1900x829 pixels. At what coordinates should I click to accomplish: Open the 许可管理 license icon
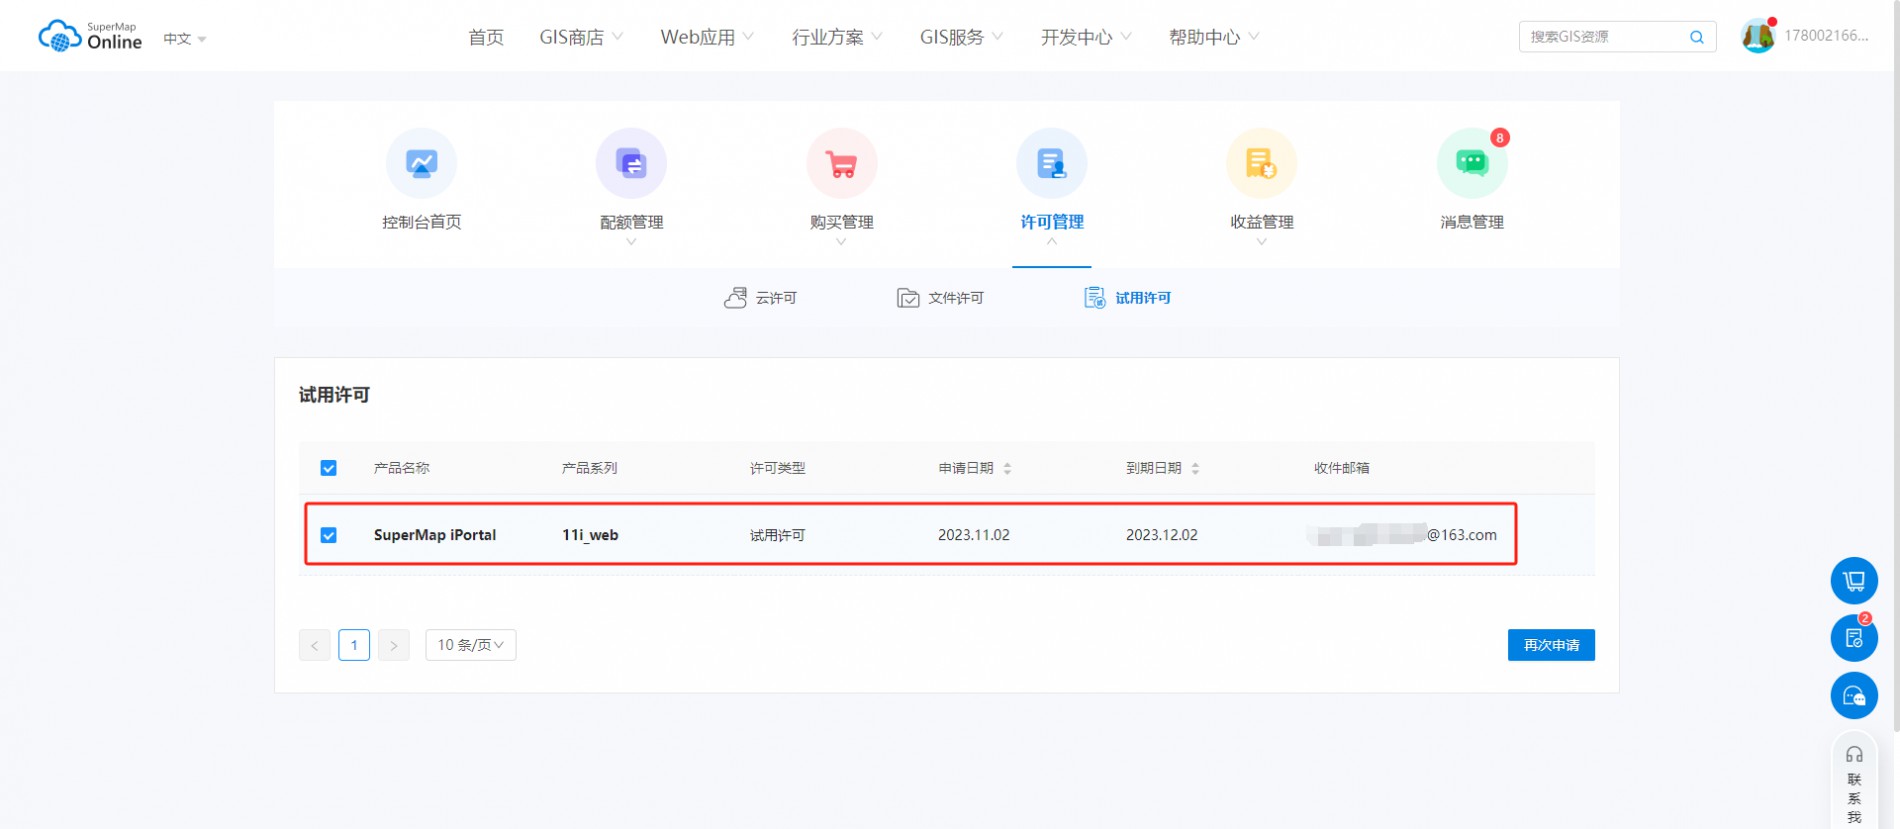(1051, 163)
